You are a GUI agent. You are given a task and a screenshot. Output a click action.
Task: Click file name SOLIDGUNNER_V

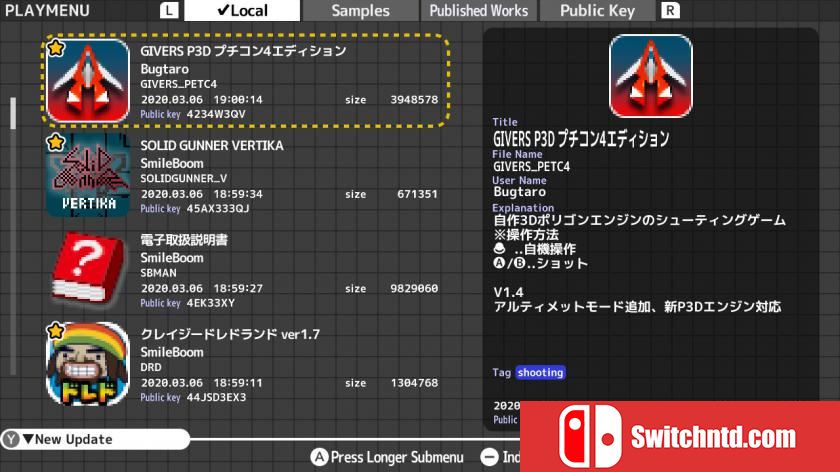click(x=184, y=178)
